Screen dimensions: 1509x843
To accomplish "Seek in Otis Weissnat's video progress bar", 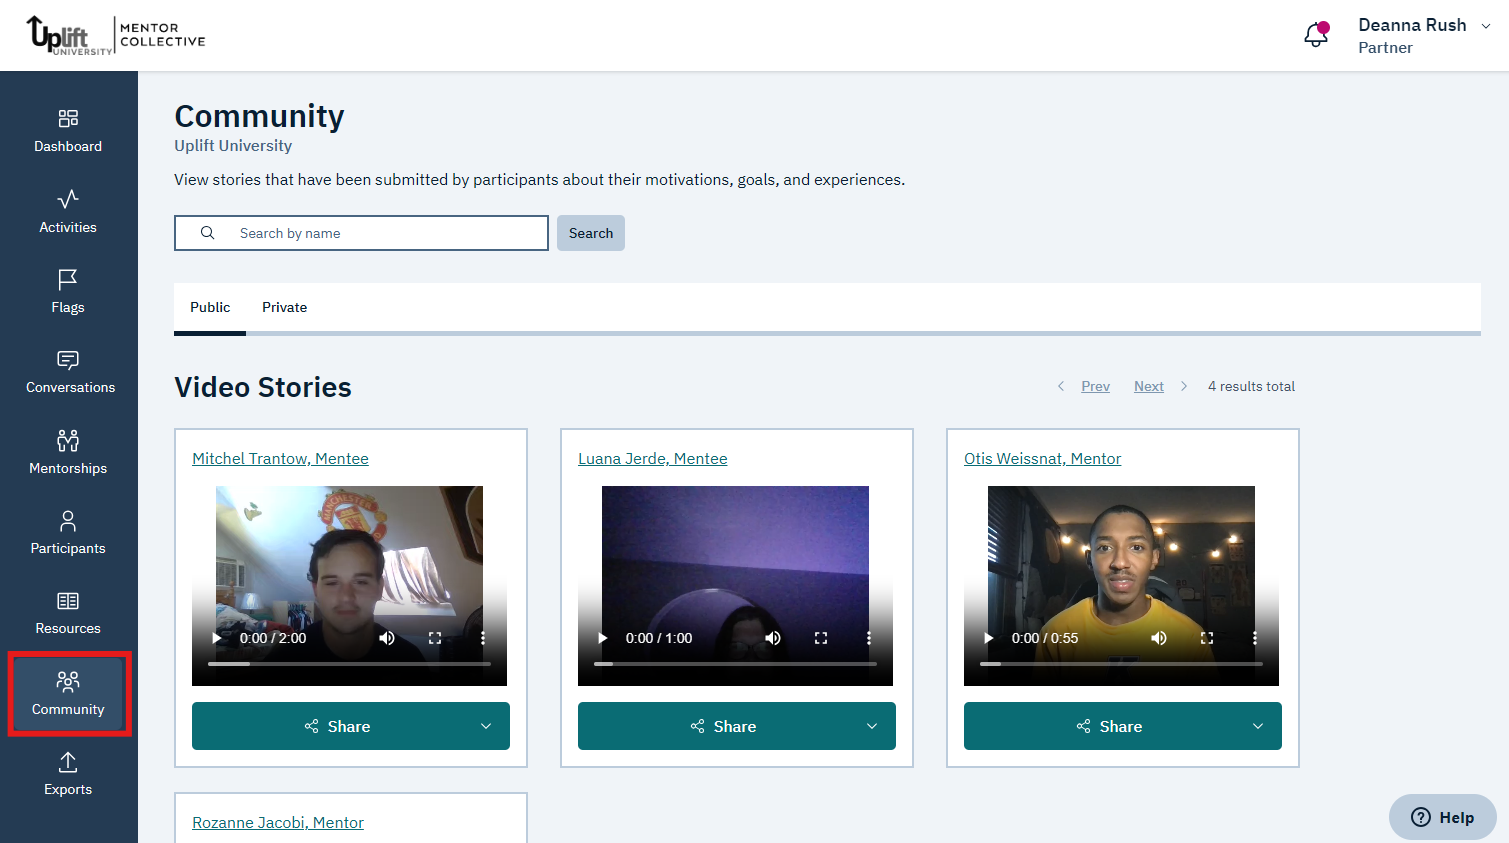I will click(1121, 664).
